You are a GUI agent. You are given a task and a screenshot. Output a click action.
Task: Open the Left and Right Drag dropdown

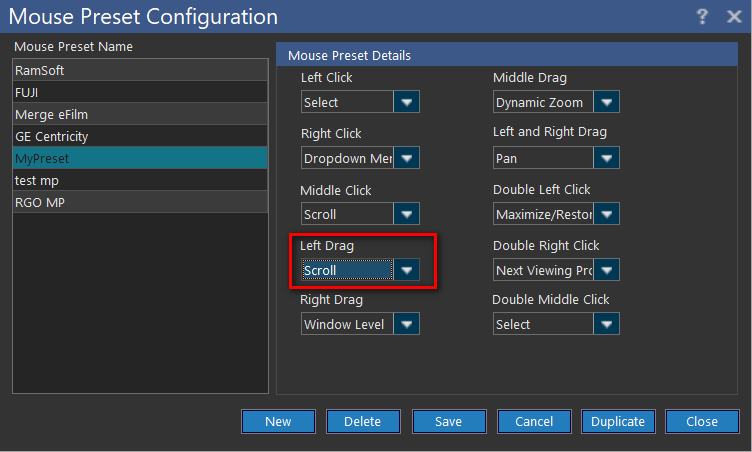[607, 158]
